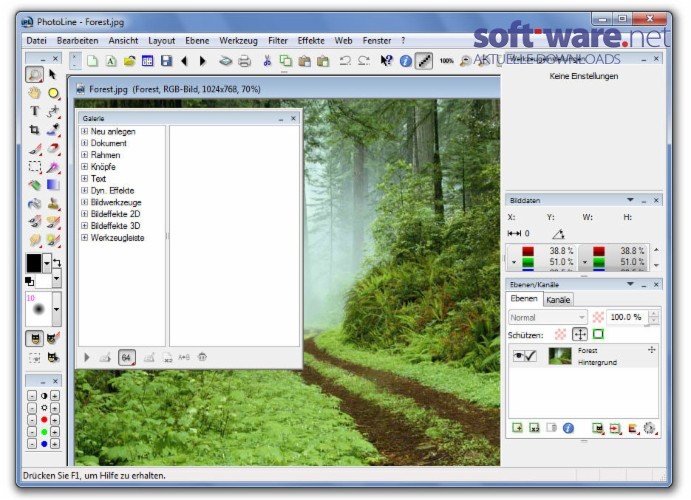Image resolution: width=691 pixels, height=500 pixels.
Task: Set zoom to 100% in toolbar
Action: coord(446,61)
